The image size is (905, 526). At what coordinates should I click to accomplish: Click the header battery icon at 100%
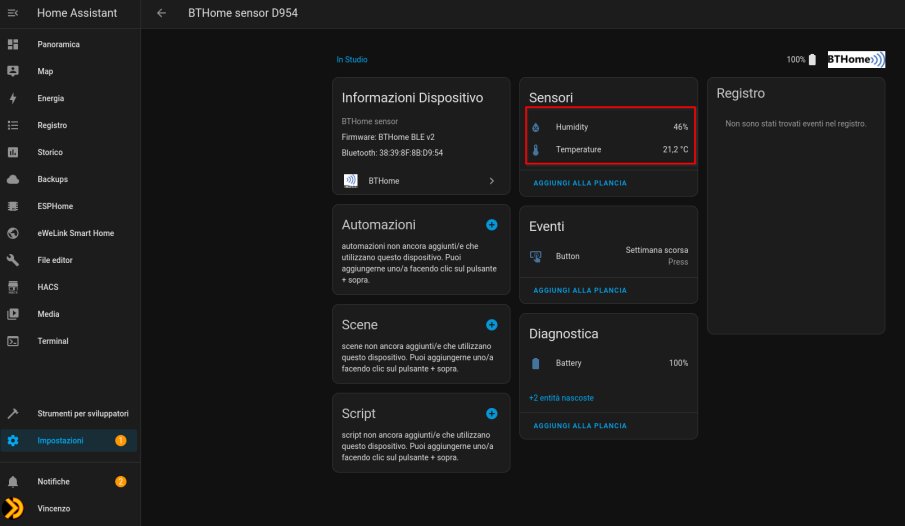click(812, 59)
